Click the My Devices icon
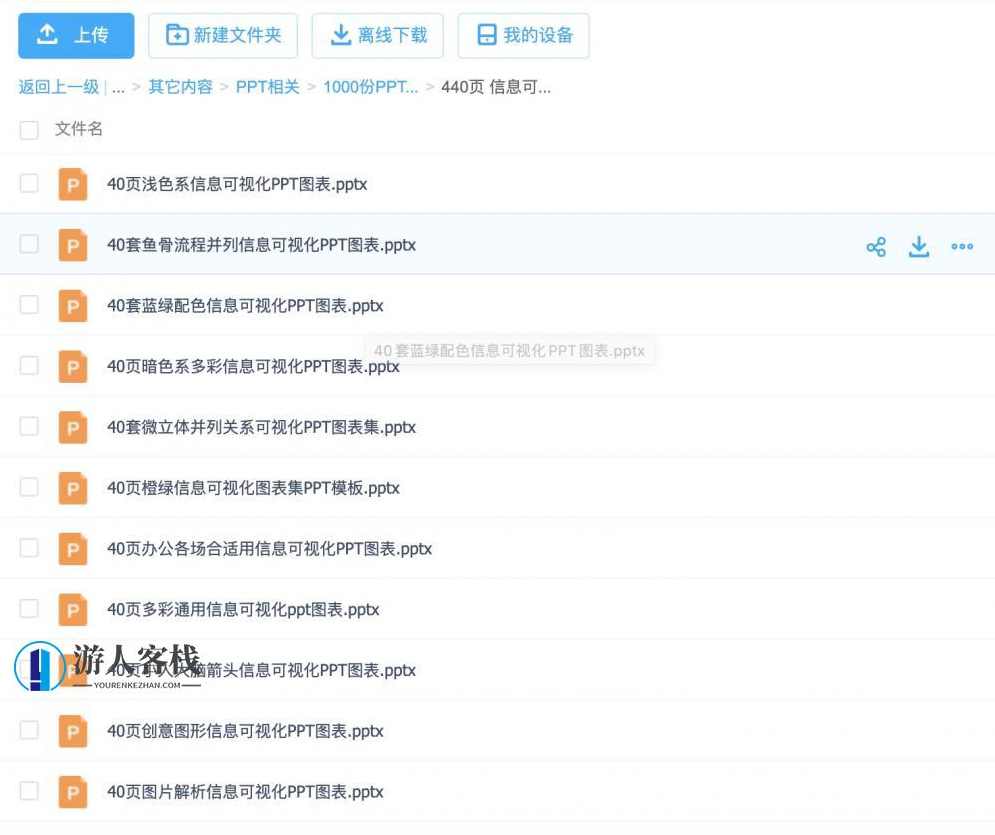 pos(486,34)
